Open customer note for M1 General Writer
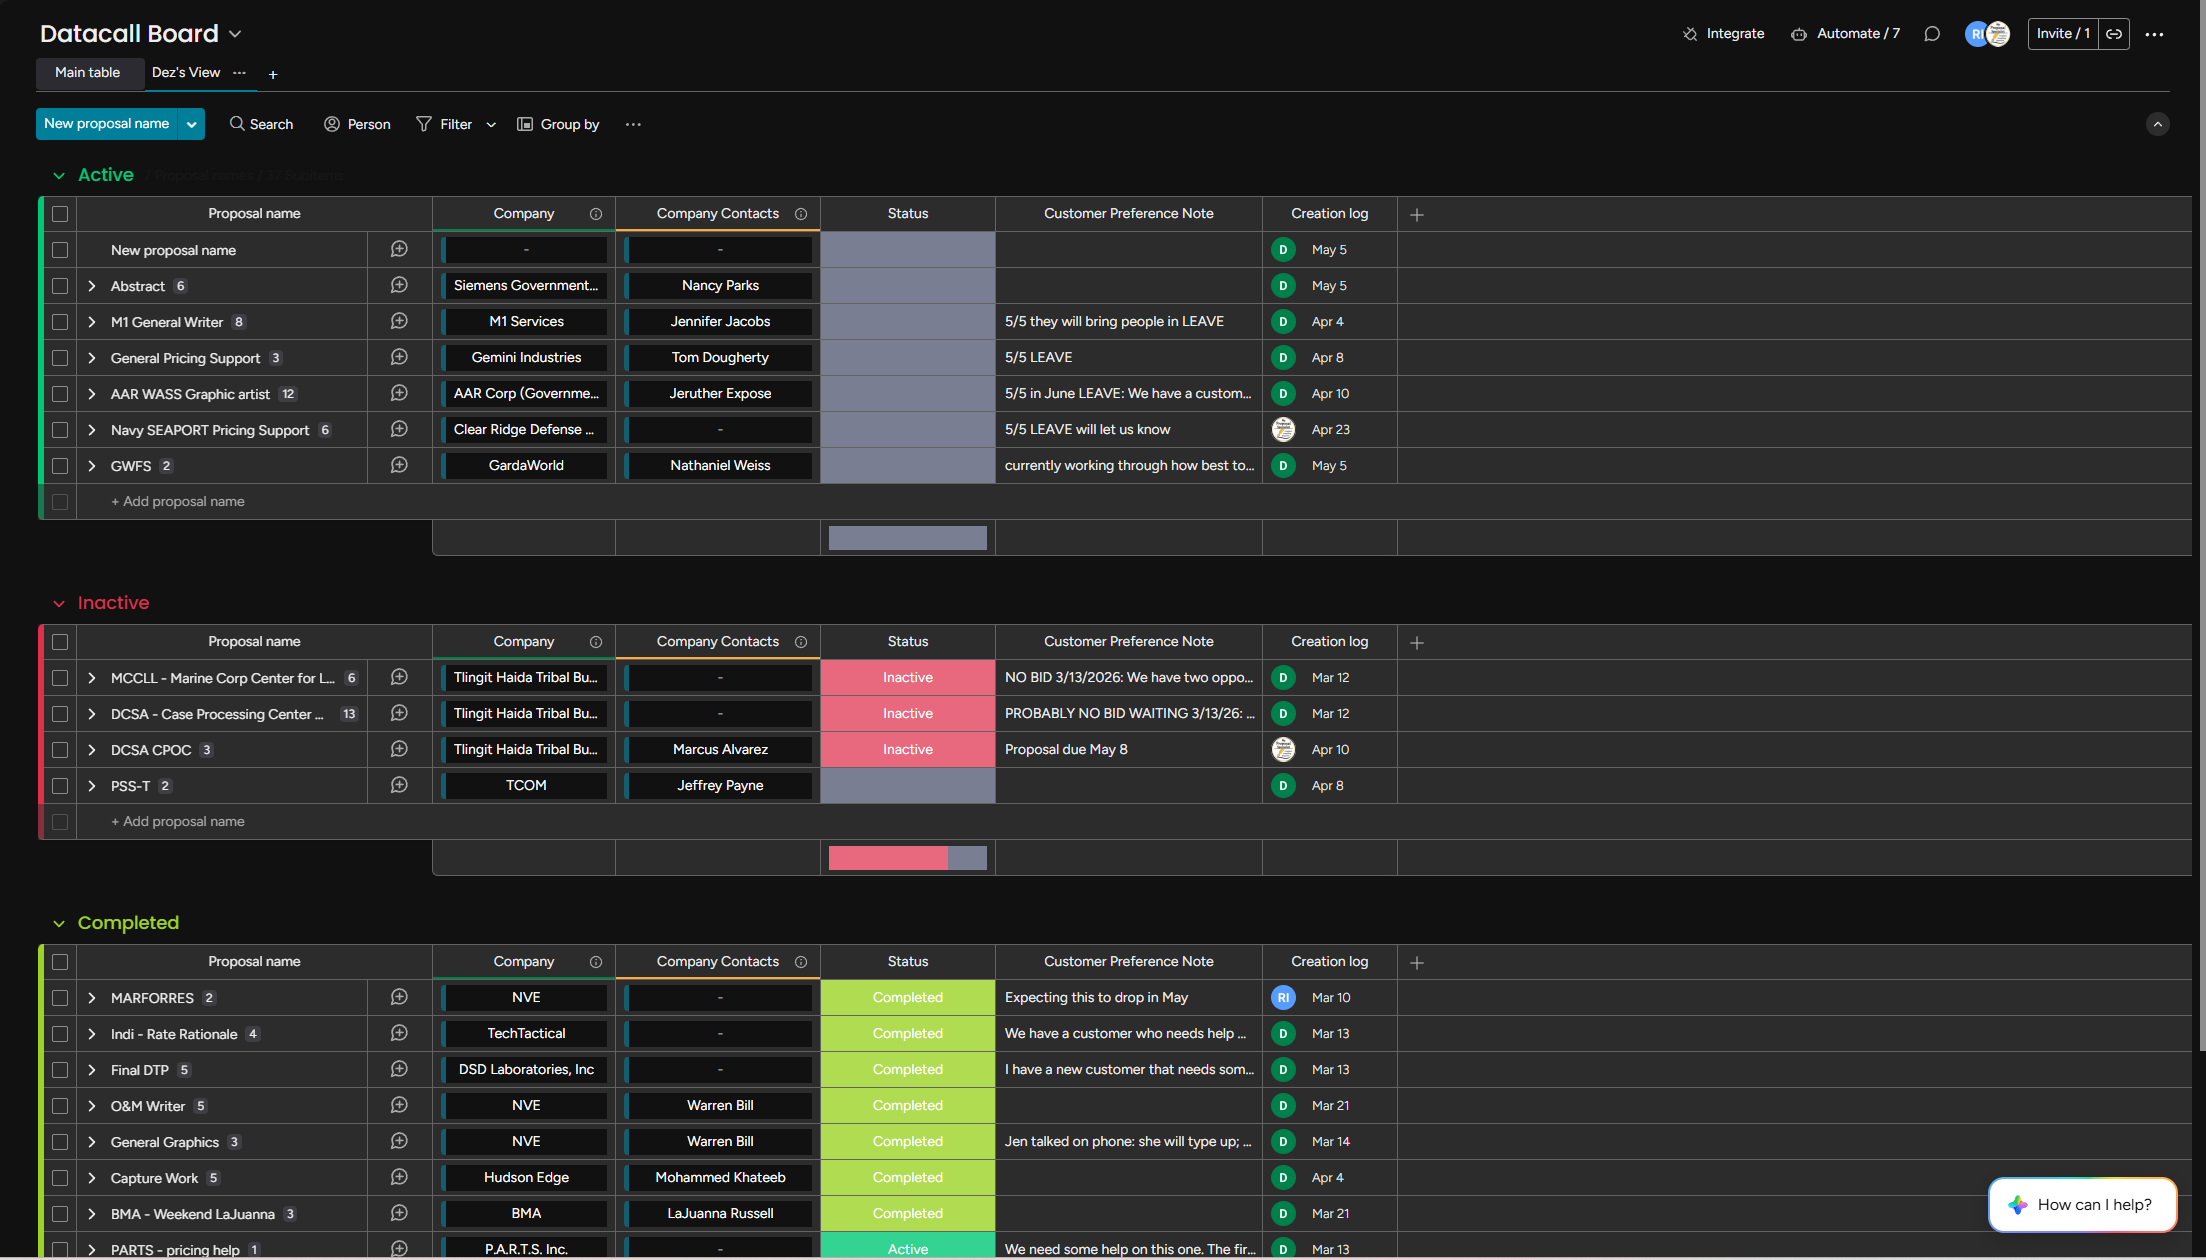The height and width of the screenshot is (1260, 2206). (1129, 322)
